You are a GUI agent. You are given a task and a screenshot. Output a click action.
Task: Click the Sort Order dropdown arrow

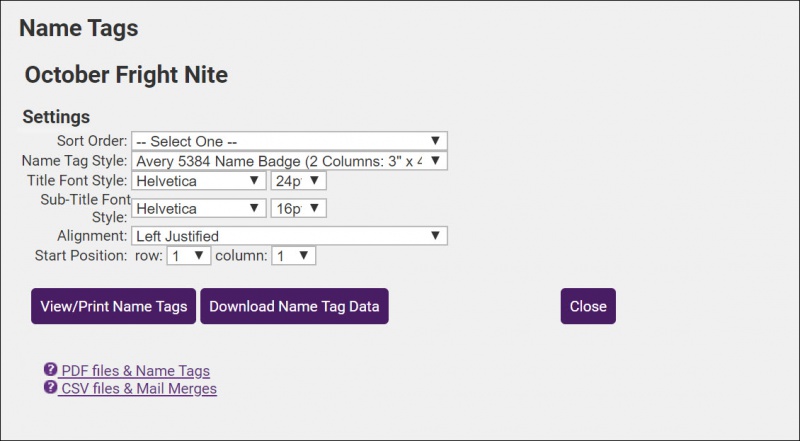[x=436, y=141]
